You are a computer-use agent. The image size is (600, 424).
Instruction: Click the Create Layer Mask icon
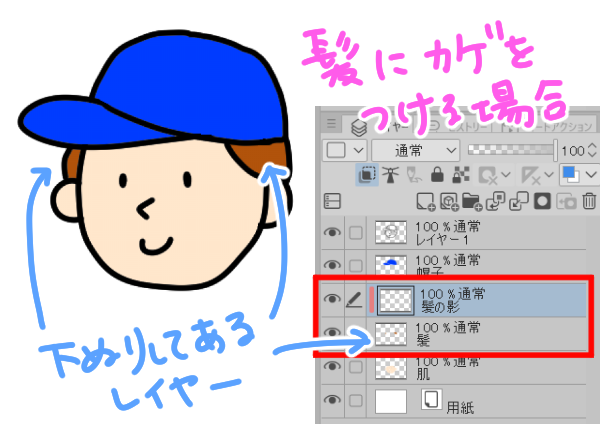click(x=542, y=201)
